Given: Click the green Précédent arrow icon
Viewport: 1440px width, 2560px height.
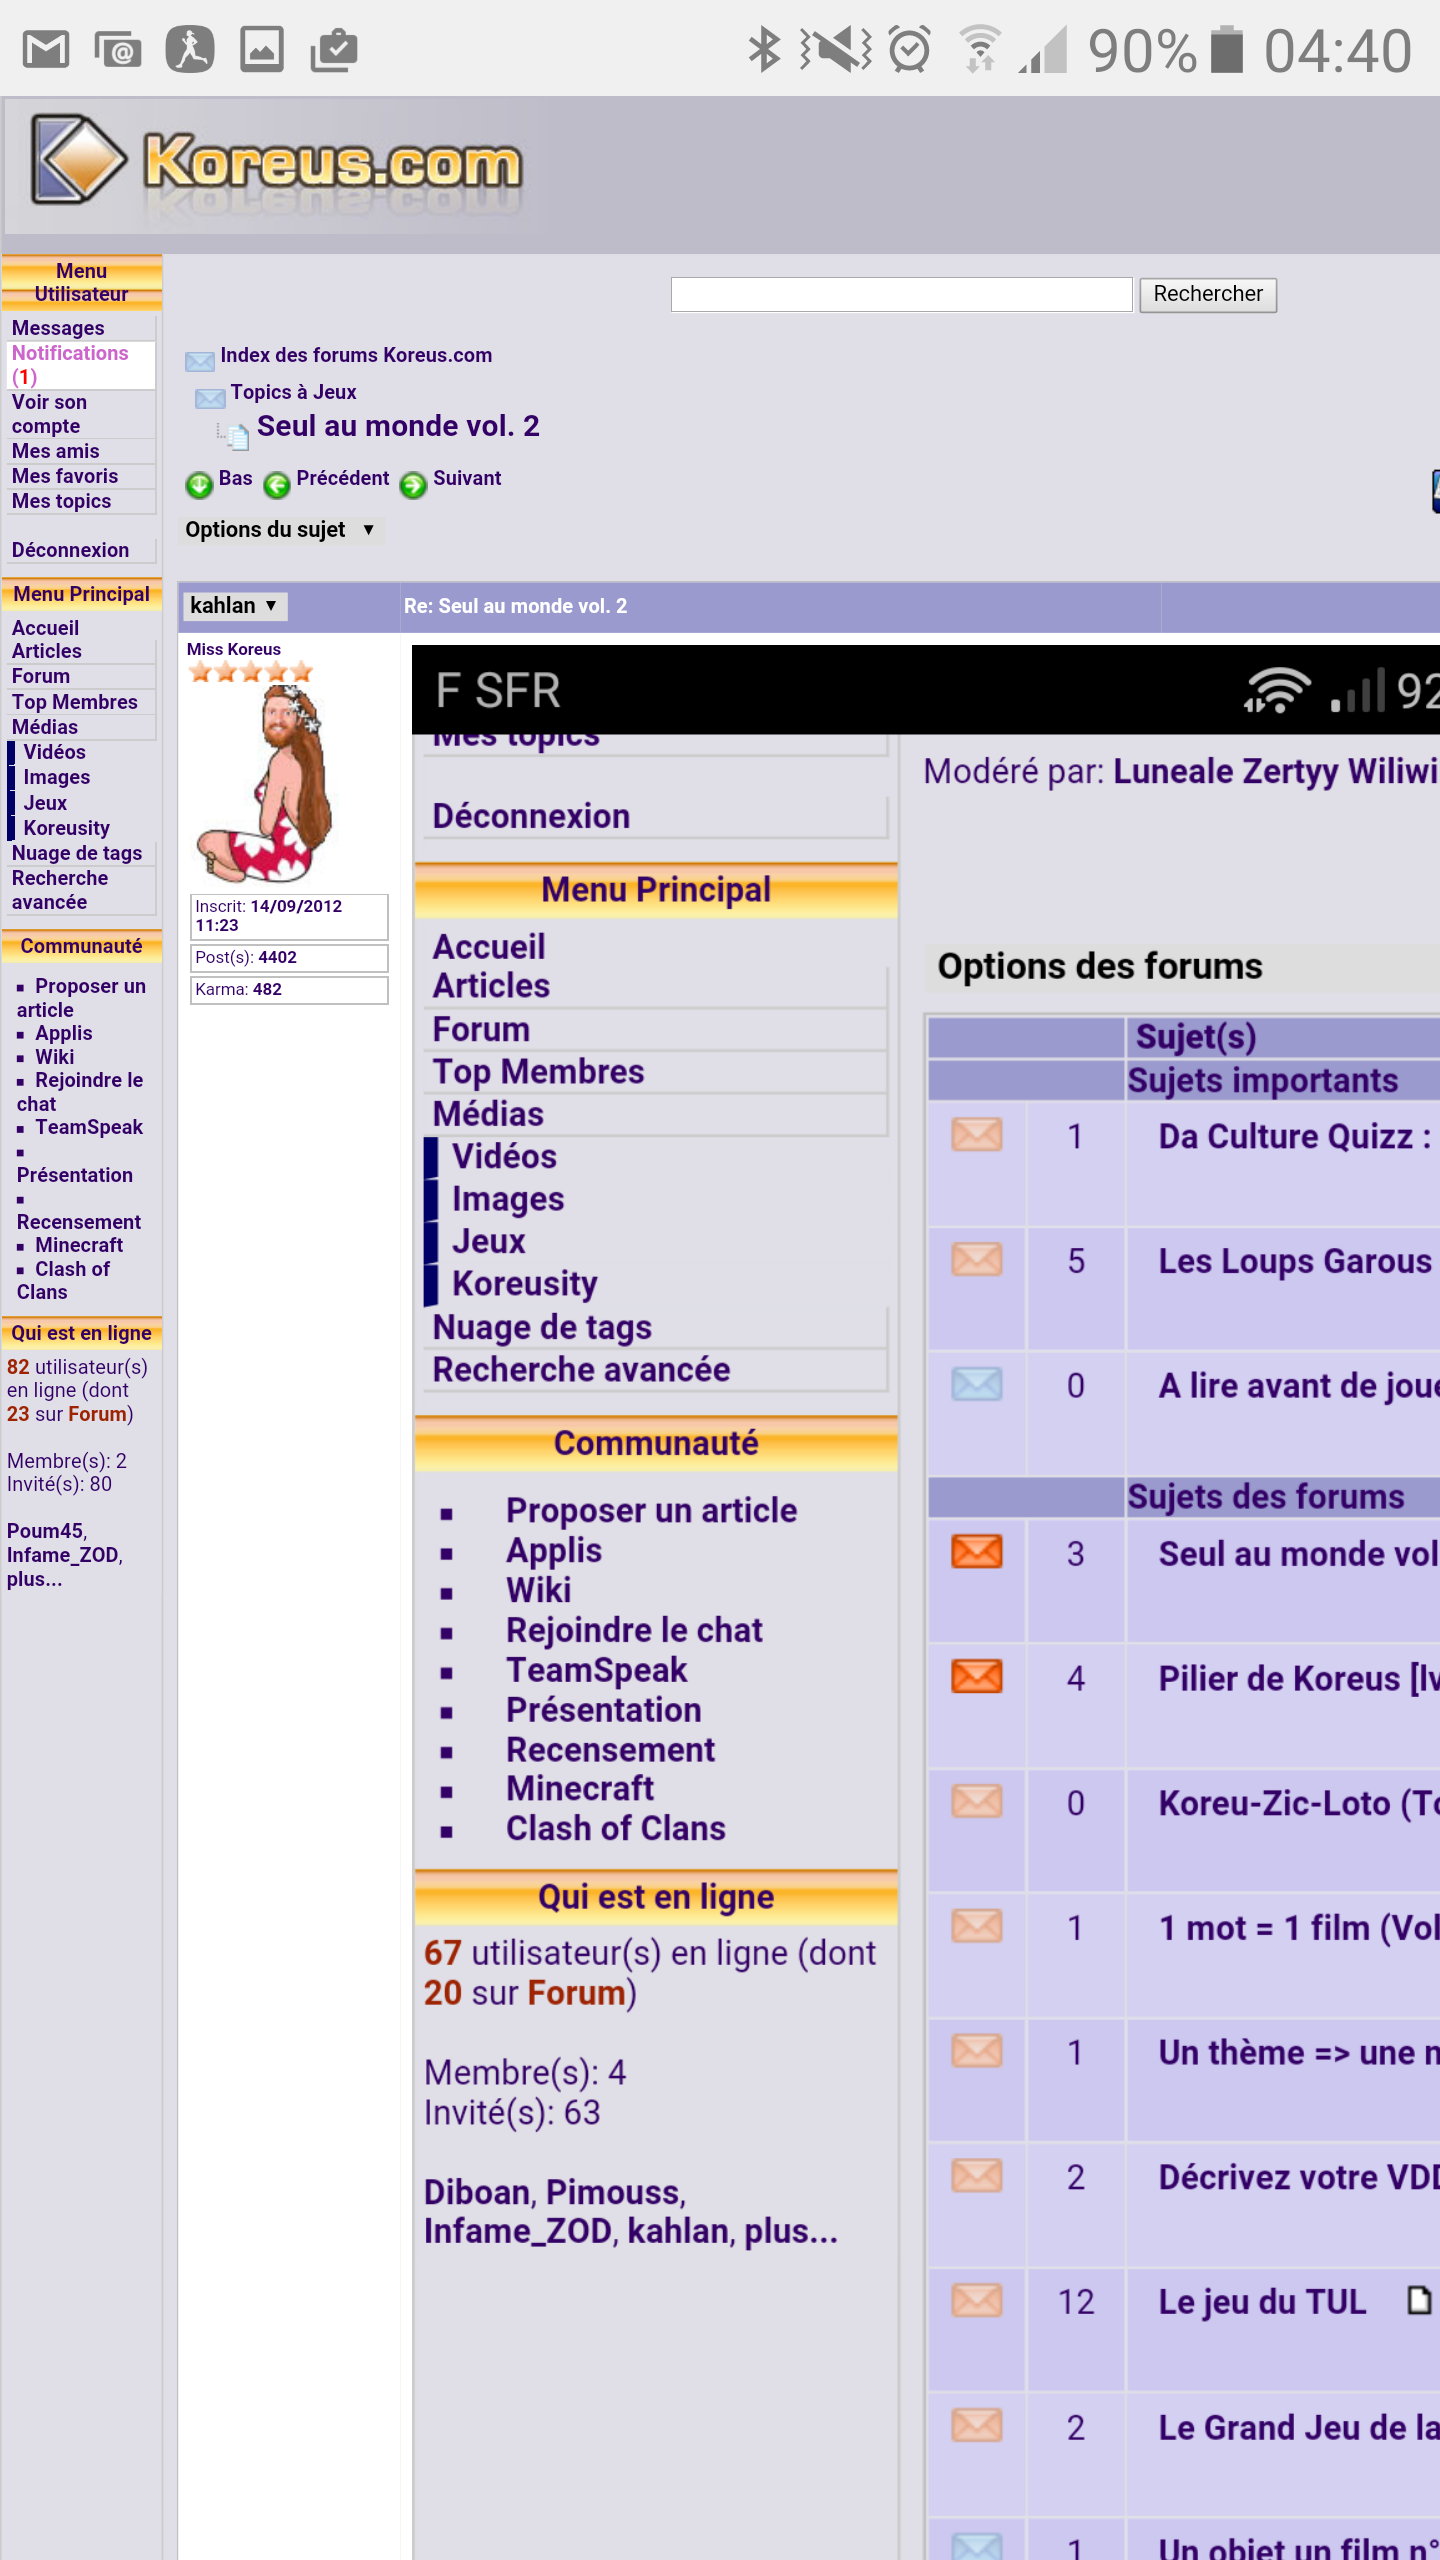Looking at the screenshot, I should [277, 485].
